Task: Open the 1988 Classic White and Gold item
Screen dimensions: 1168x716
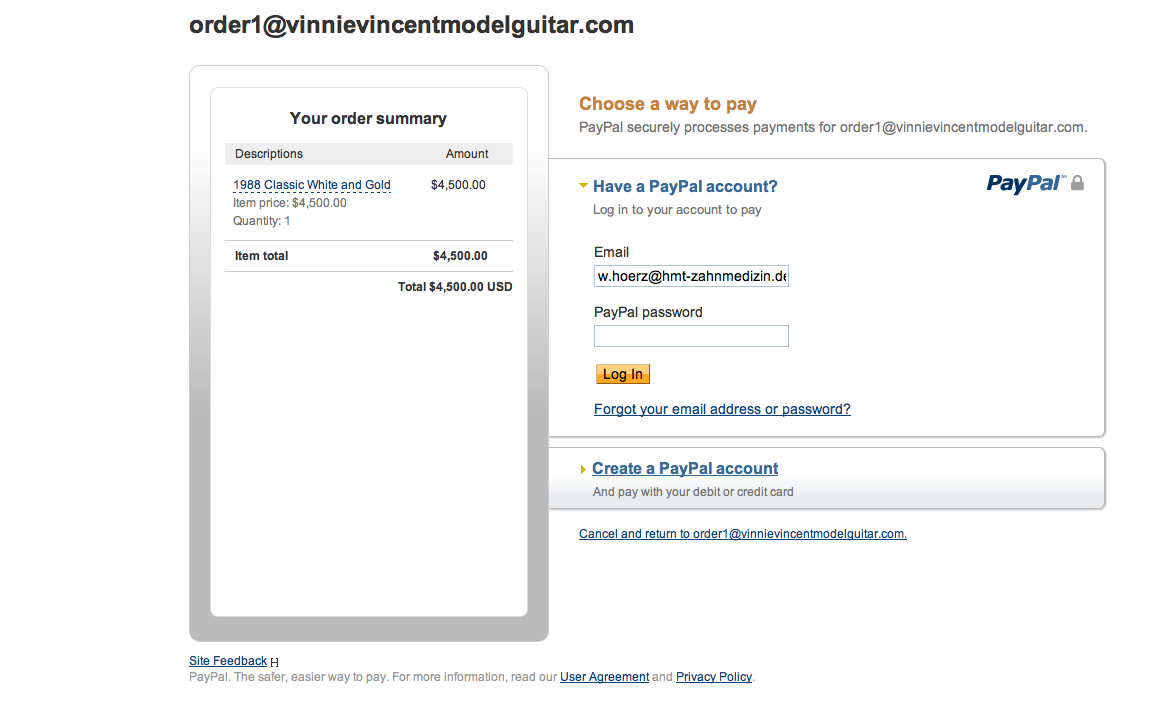Action: [x=312, y=185]
